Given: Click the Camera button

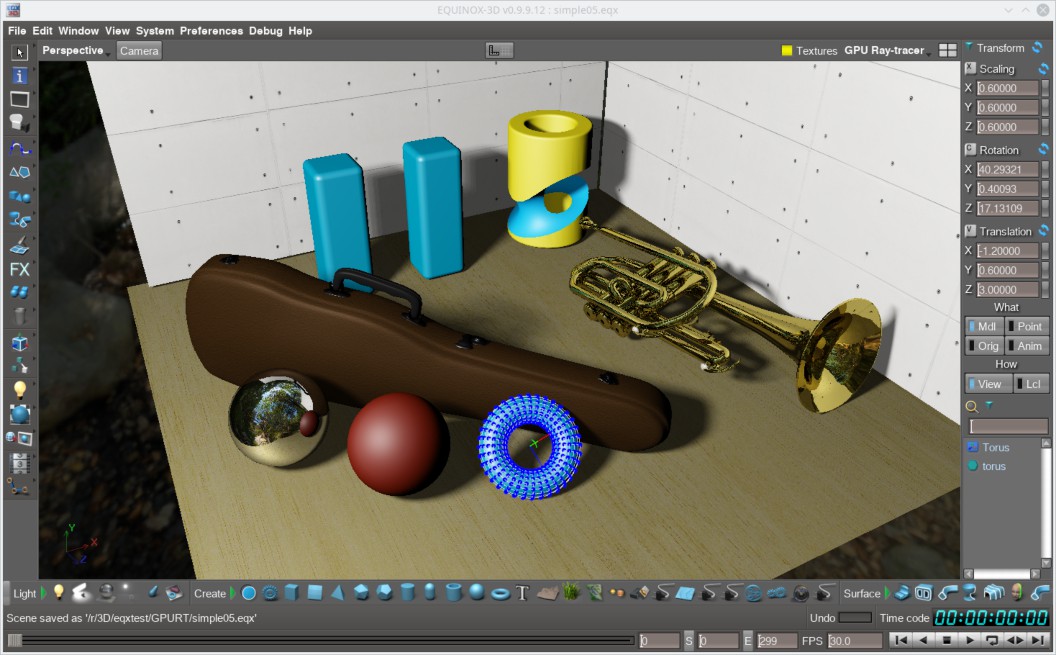Looking at the screenshot, I should 139,50.
